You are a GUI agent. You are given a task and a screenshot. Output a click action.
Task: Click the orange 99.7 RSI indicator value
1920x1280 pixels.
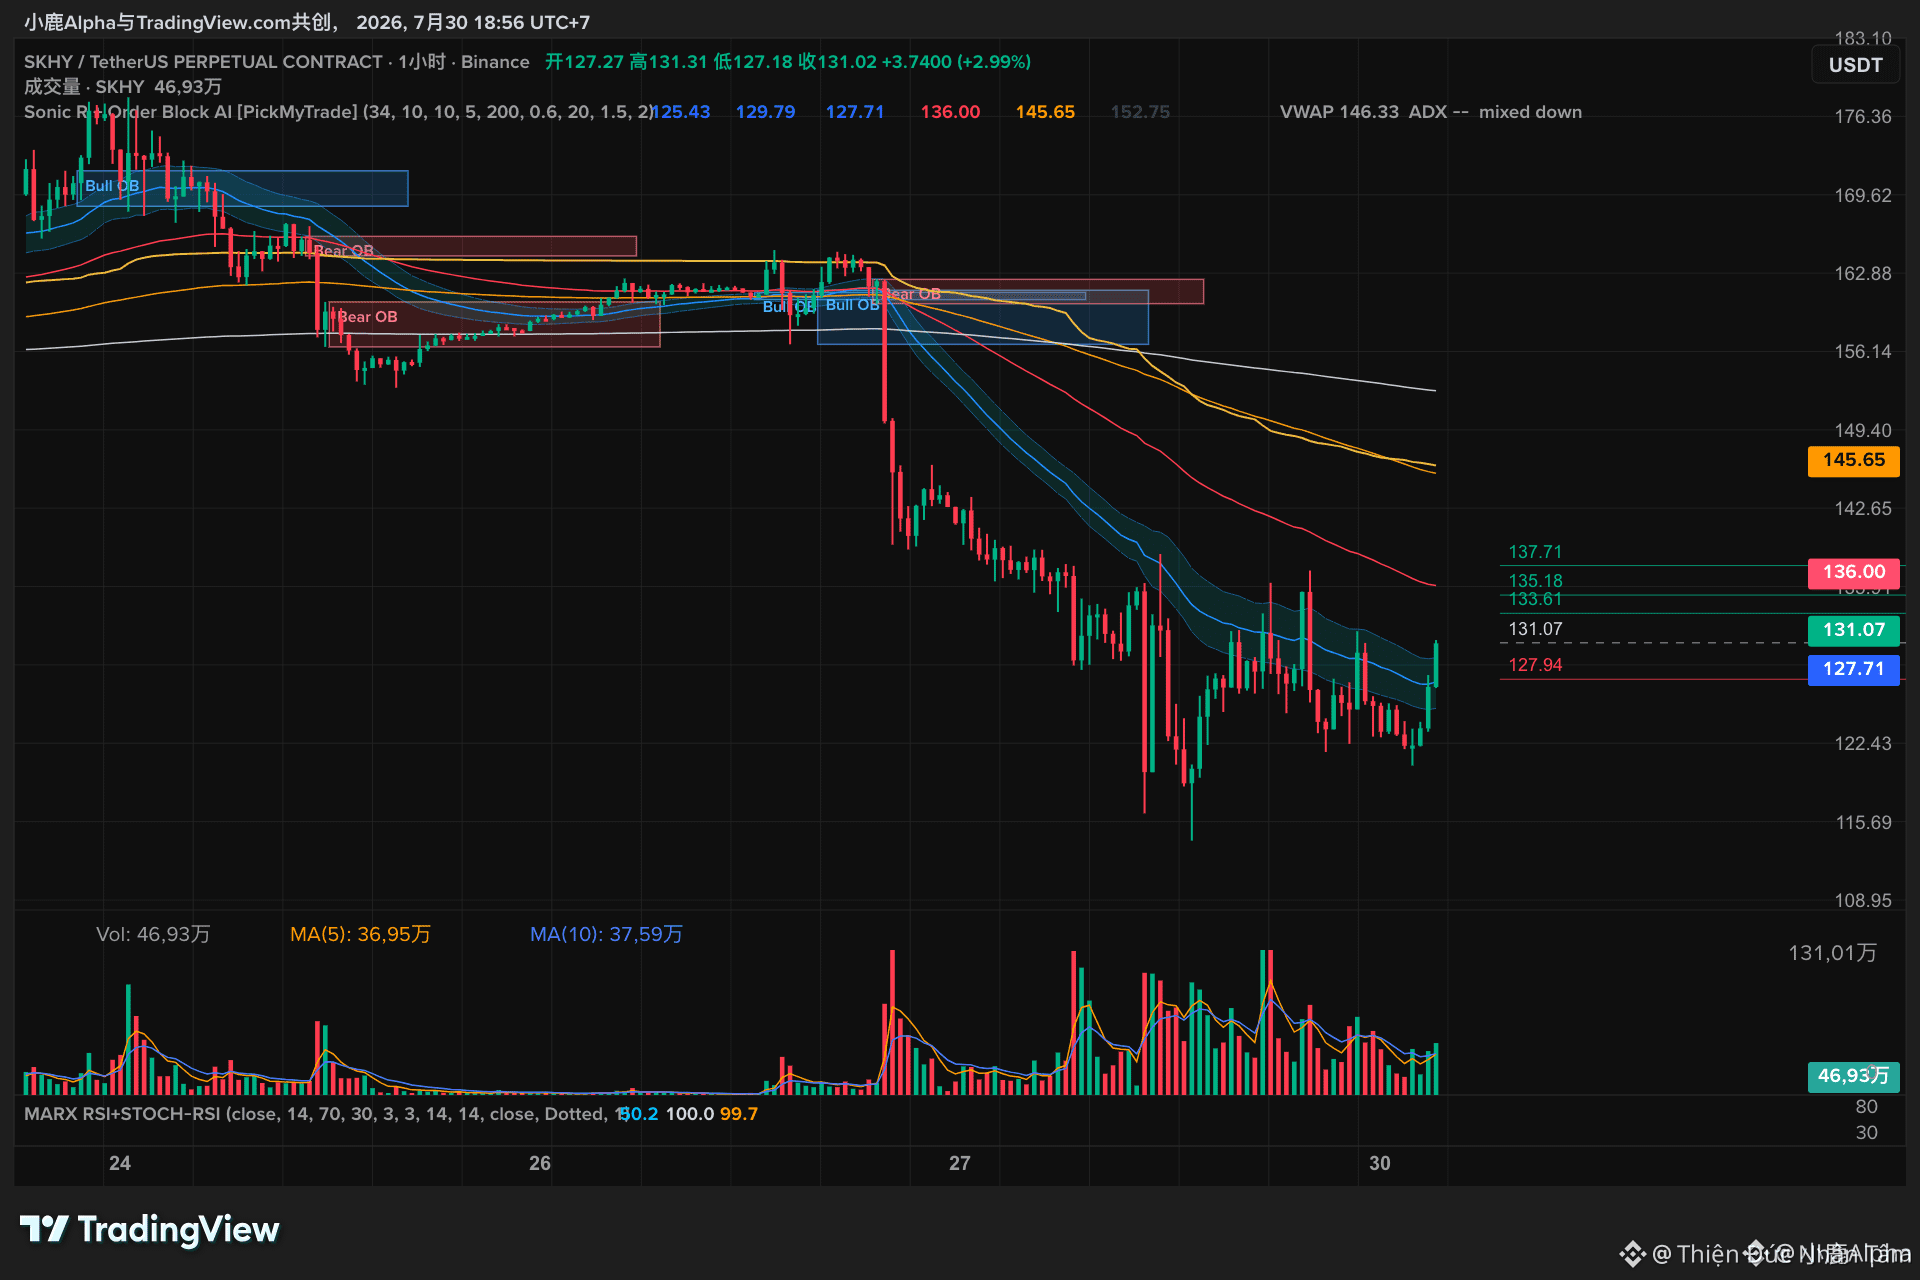(x=739, y=1114)
